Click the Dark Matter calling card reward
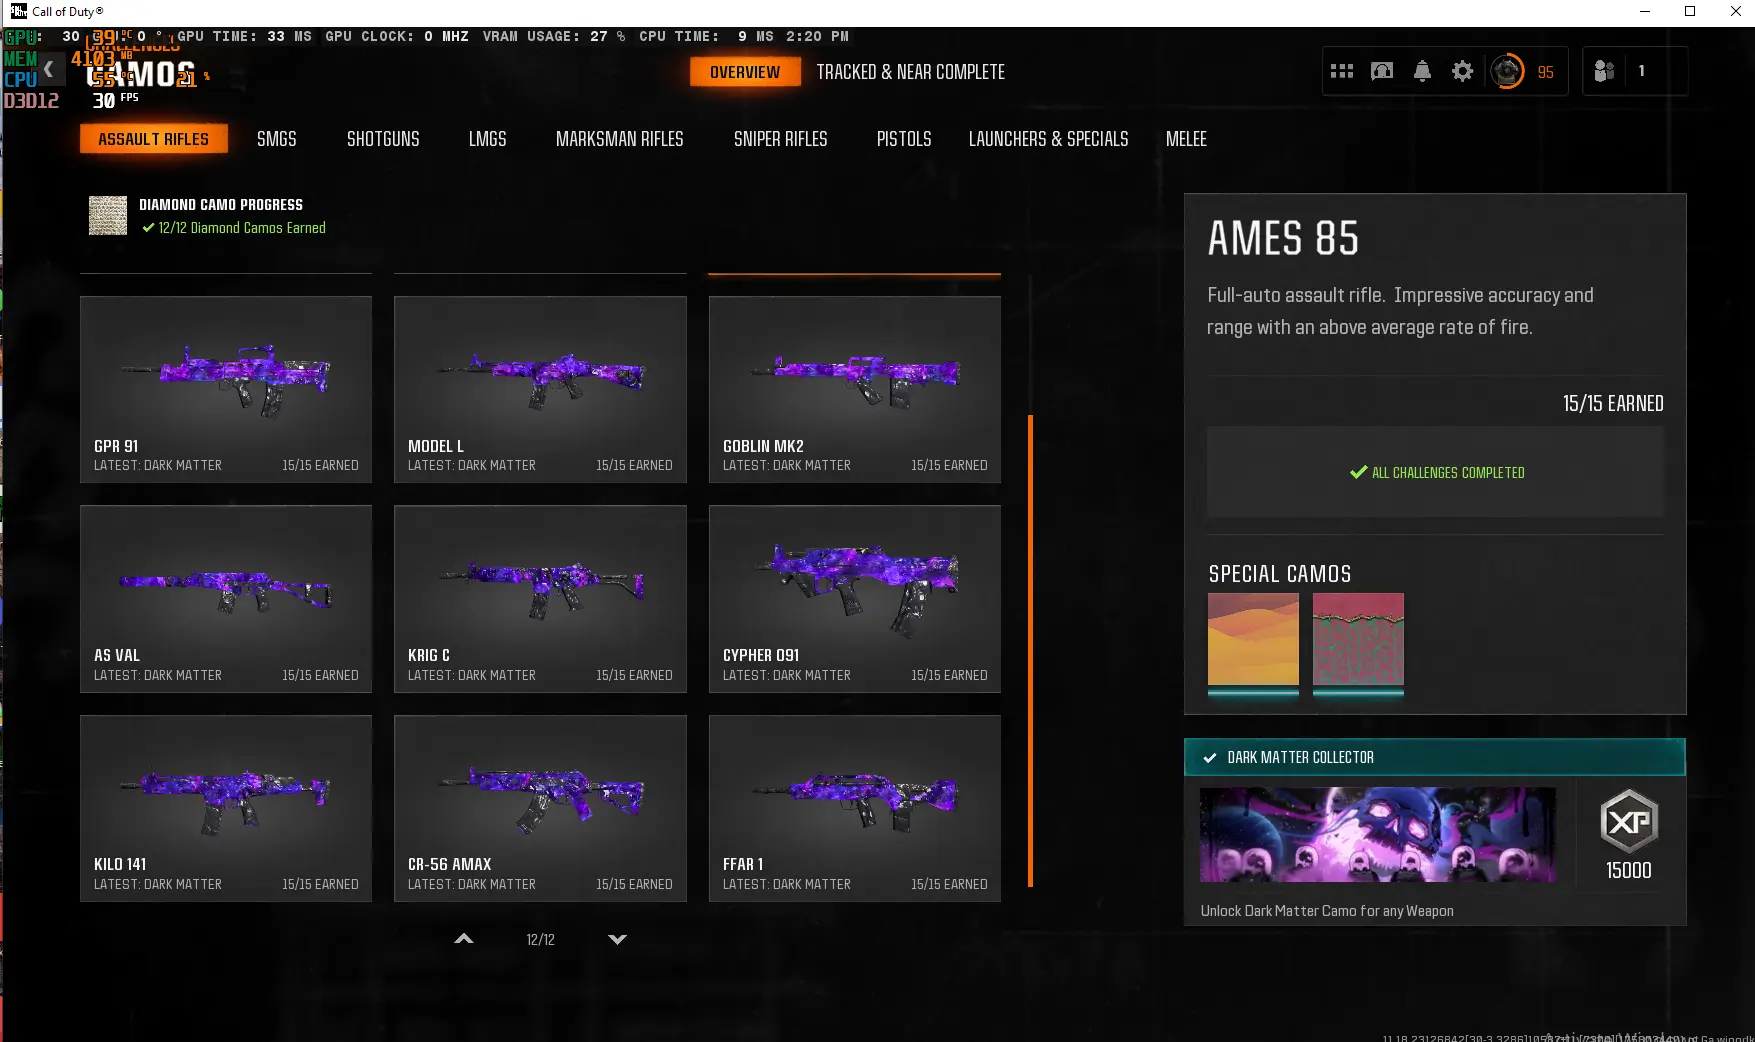 [1377, 835]
